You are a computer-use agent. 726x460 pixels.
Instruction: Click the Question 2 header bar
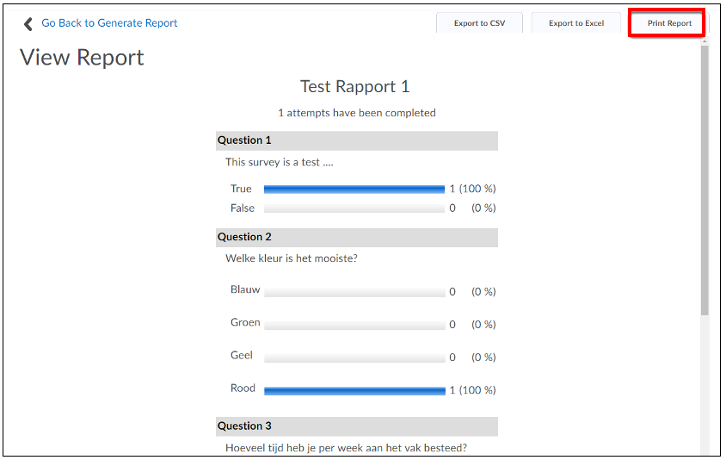[x=357, y=237]
